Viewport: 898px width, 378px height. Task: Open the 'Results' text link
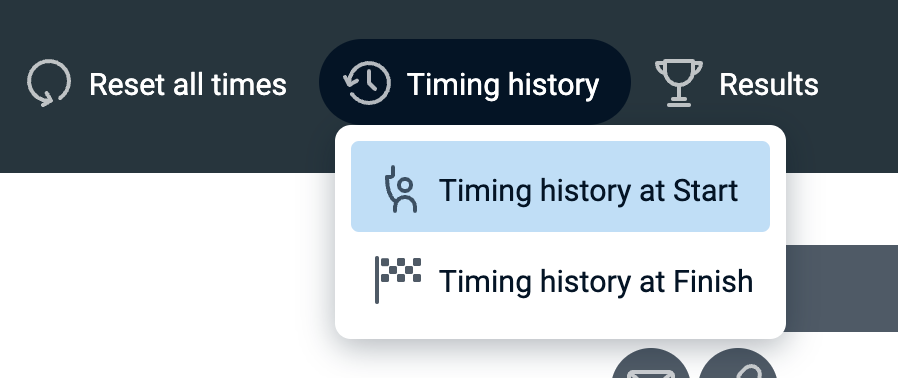point(769,85)
